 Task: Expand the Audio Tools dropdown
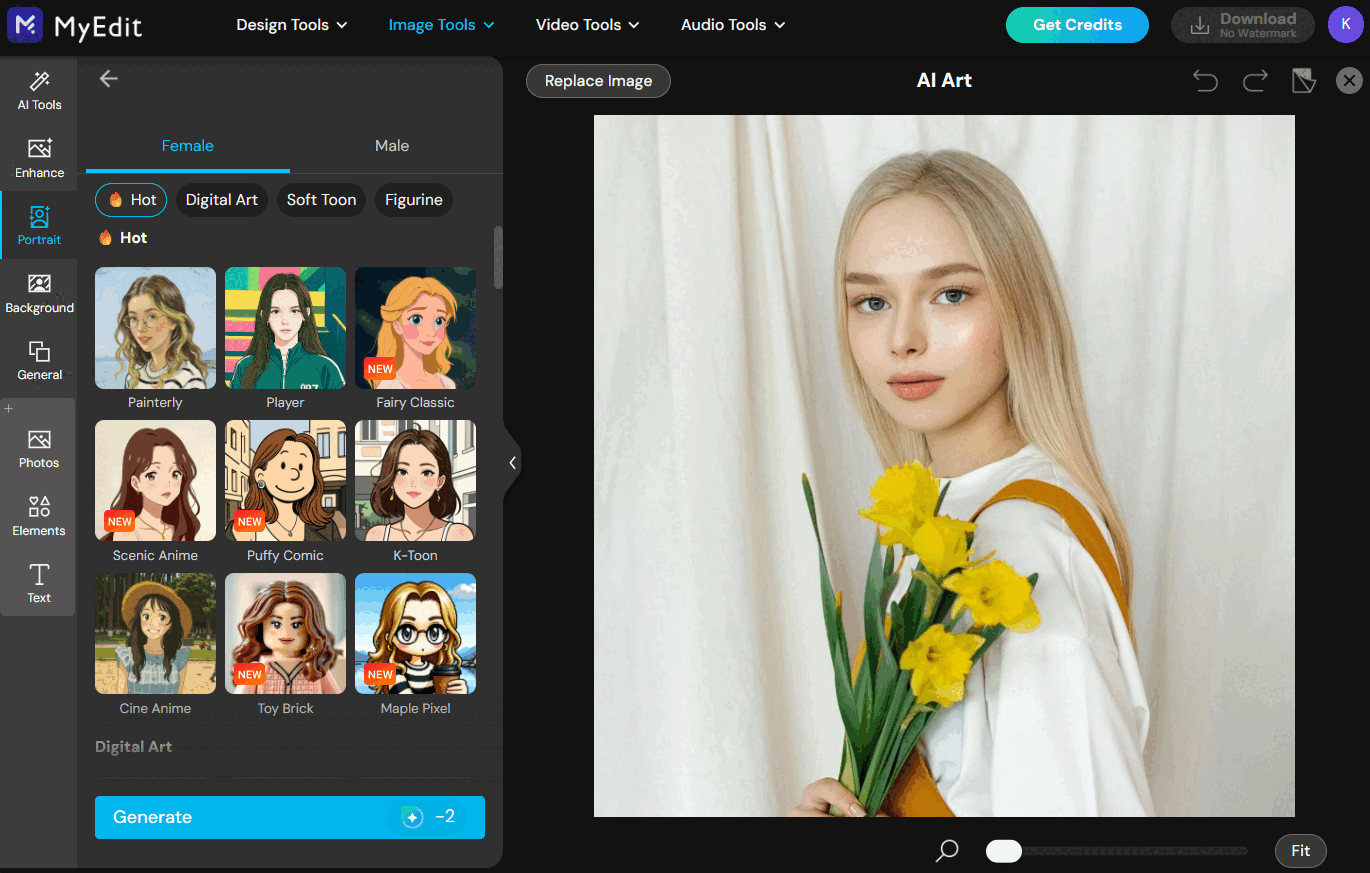pyautogui.click(x=732, y=24)
